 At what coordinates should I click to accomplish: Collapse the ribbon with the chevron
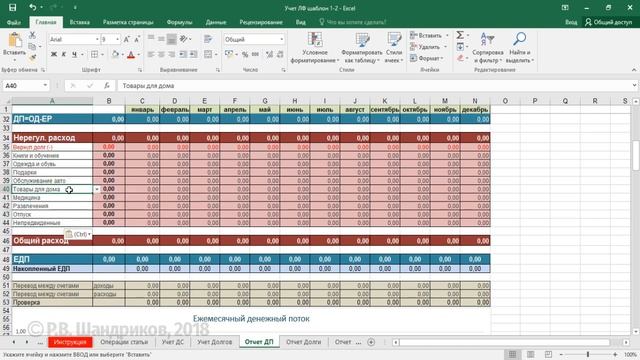tap(634, 70)
